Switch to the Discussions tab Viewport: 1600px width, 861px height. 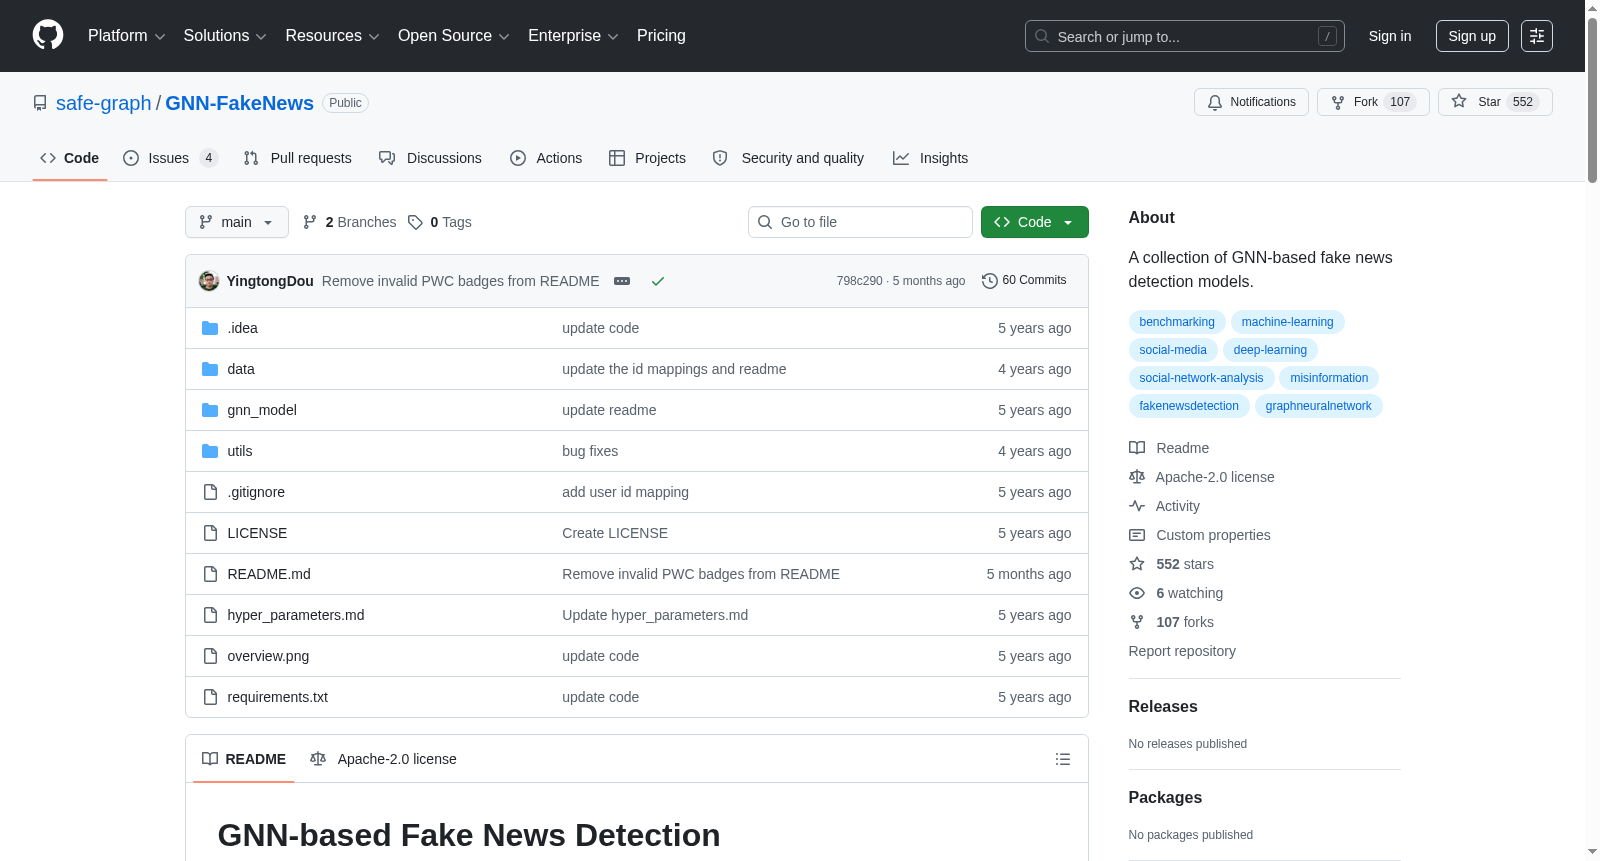[x=431, y=158]
